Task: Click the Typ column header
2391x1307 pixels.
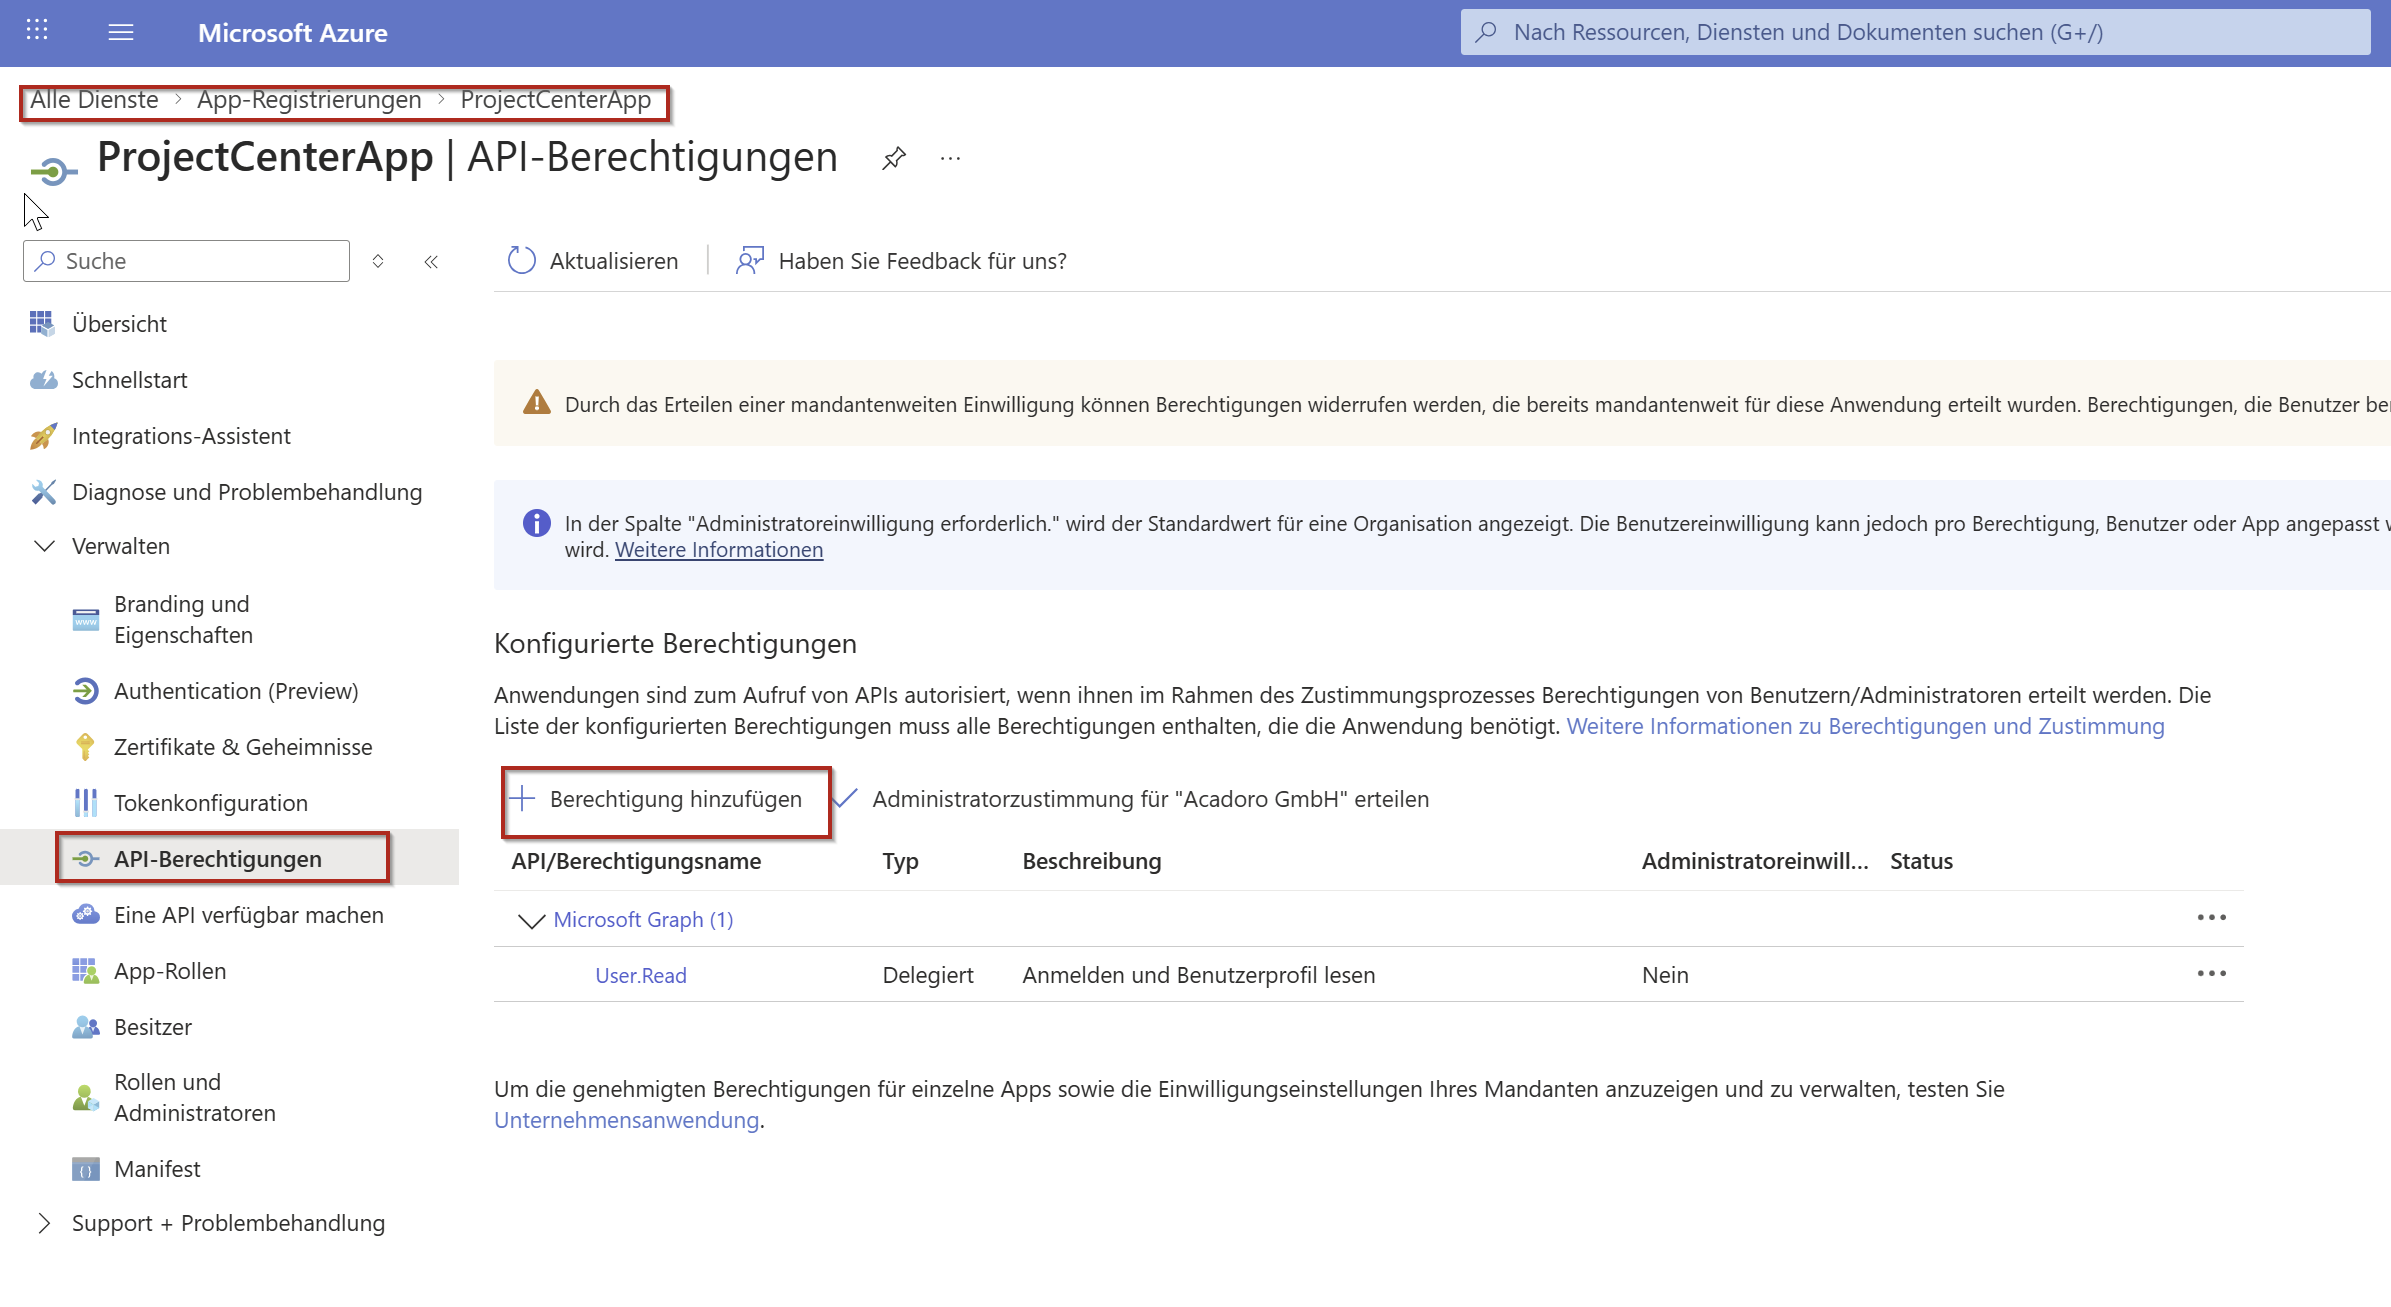Action: pyautogui.click(x=900, y=861)
